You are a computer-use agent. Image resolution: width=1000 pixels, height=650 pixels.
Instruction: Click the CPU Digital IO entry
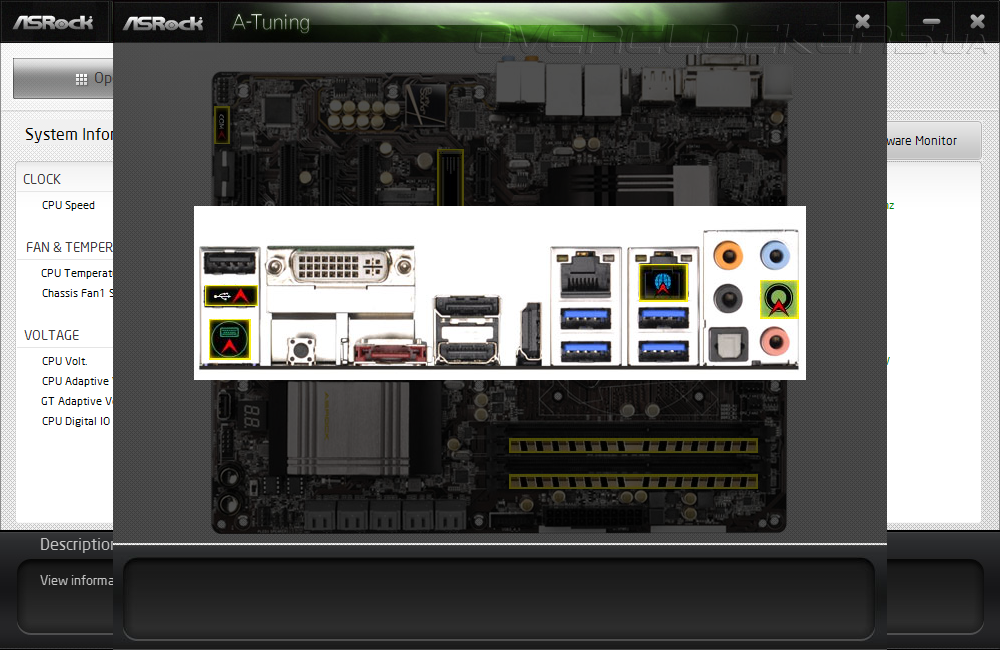(x=76, y=422)
